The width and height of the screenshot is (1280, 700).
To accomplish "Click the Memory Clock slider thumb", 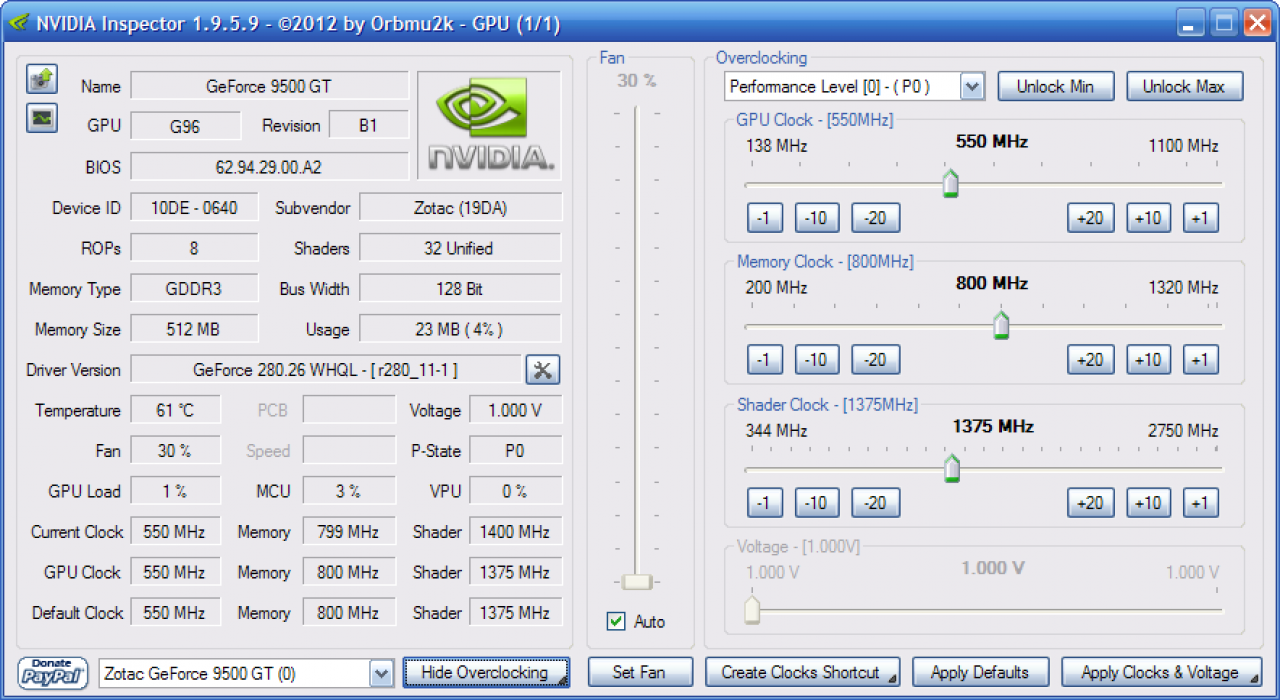I will pyautogui.click(x=1000, y=326).
